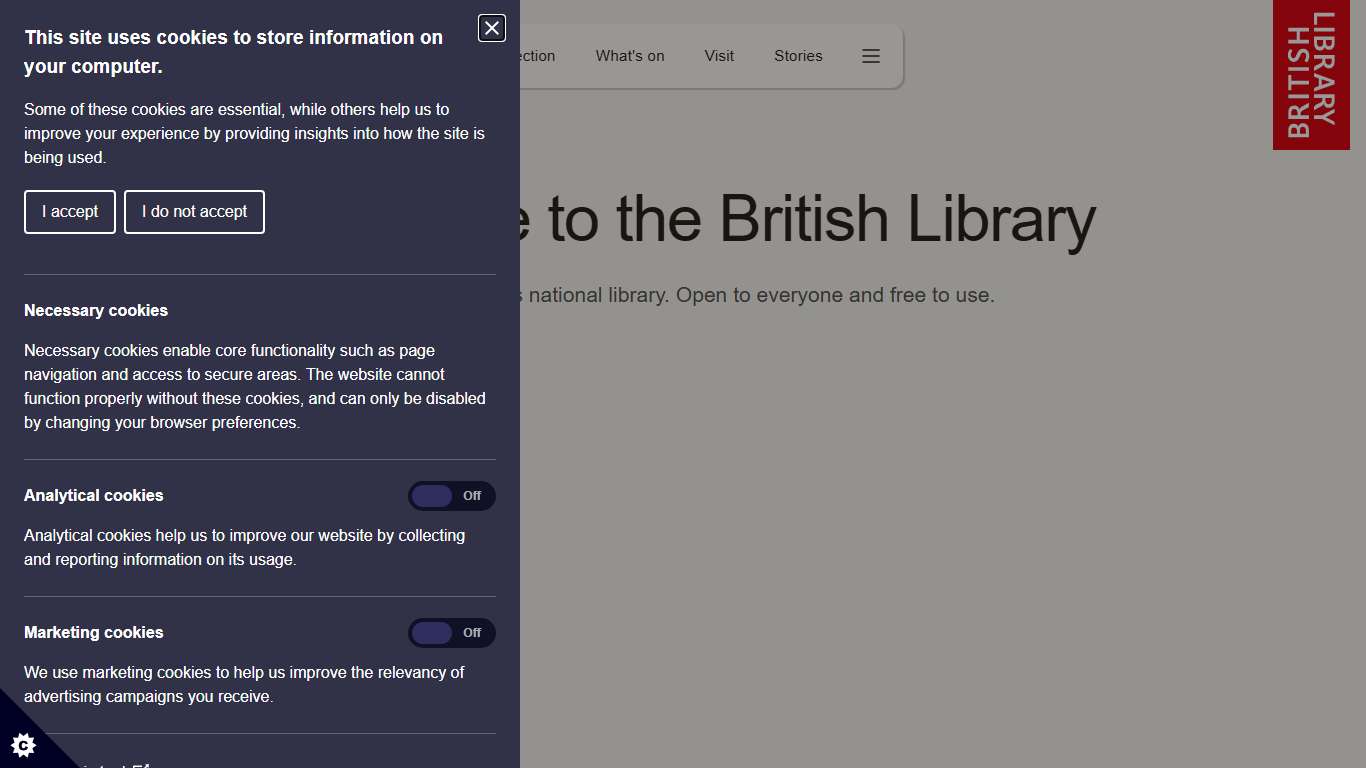Go to the Stories section

point(797,56)
